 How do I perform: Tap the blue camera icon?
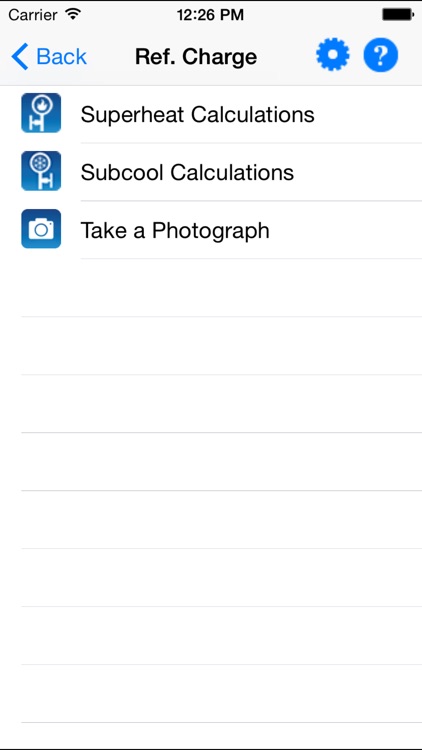coord(41,229)
